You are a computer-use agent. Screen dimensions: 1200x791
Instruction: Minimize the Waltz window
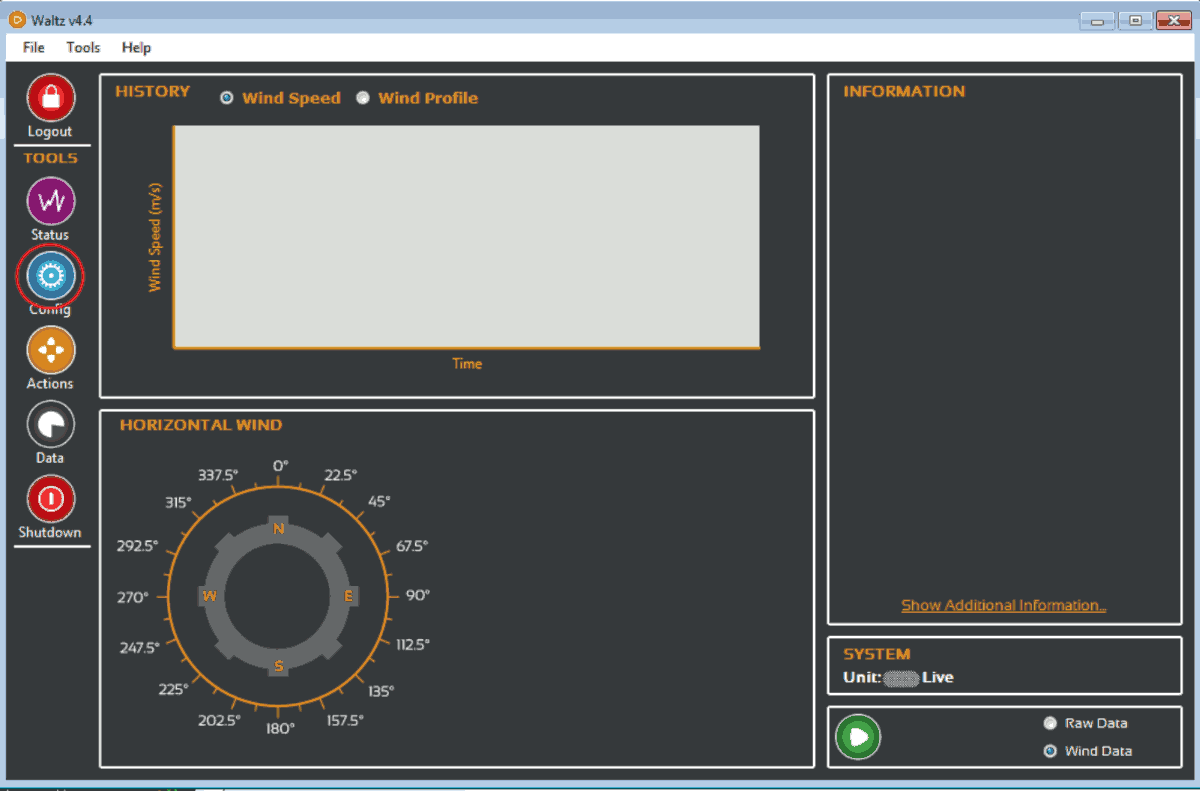click(1098, 21)
